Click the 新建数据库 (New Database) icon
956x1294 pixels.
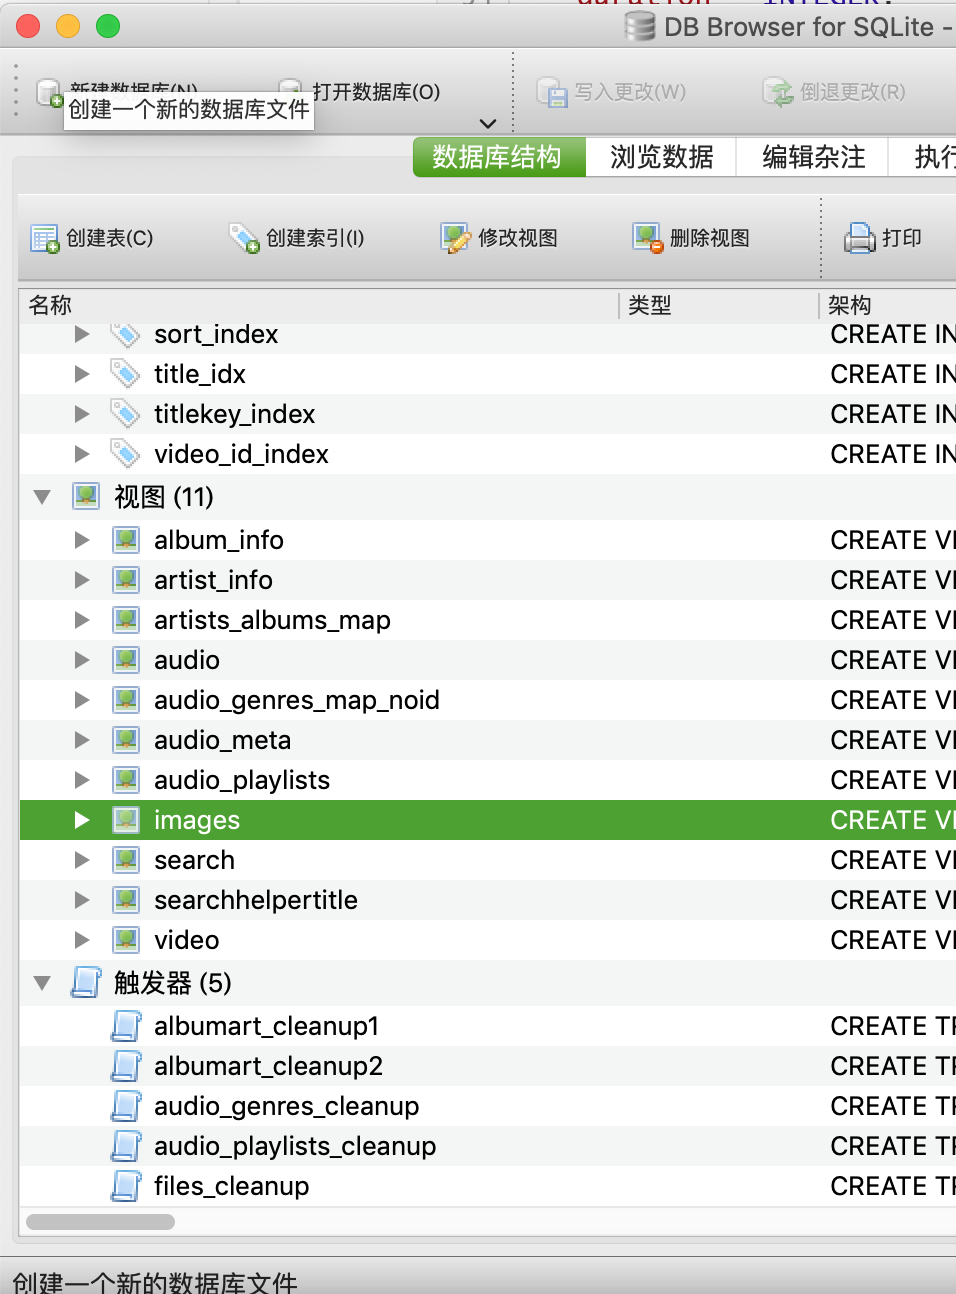(49, 92)
